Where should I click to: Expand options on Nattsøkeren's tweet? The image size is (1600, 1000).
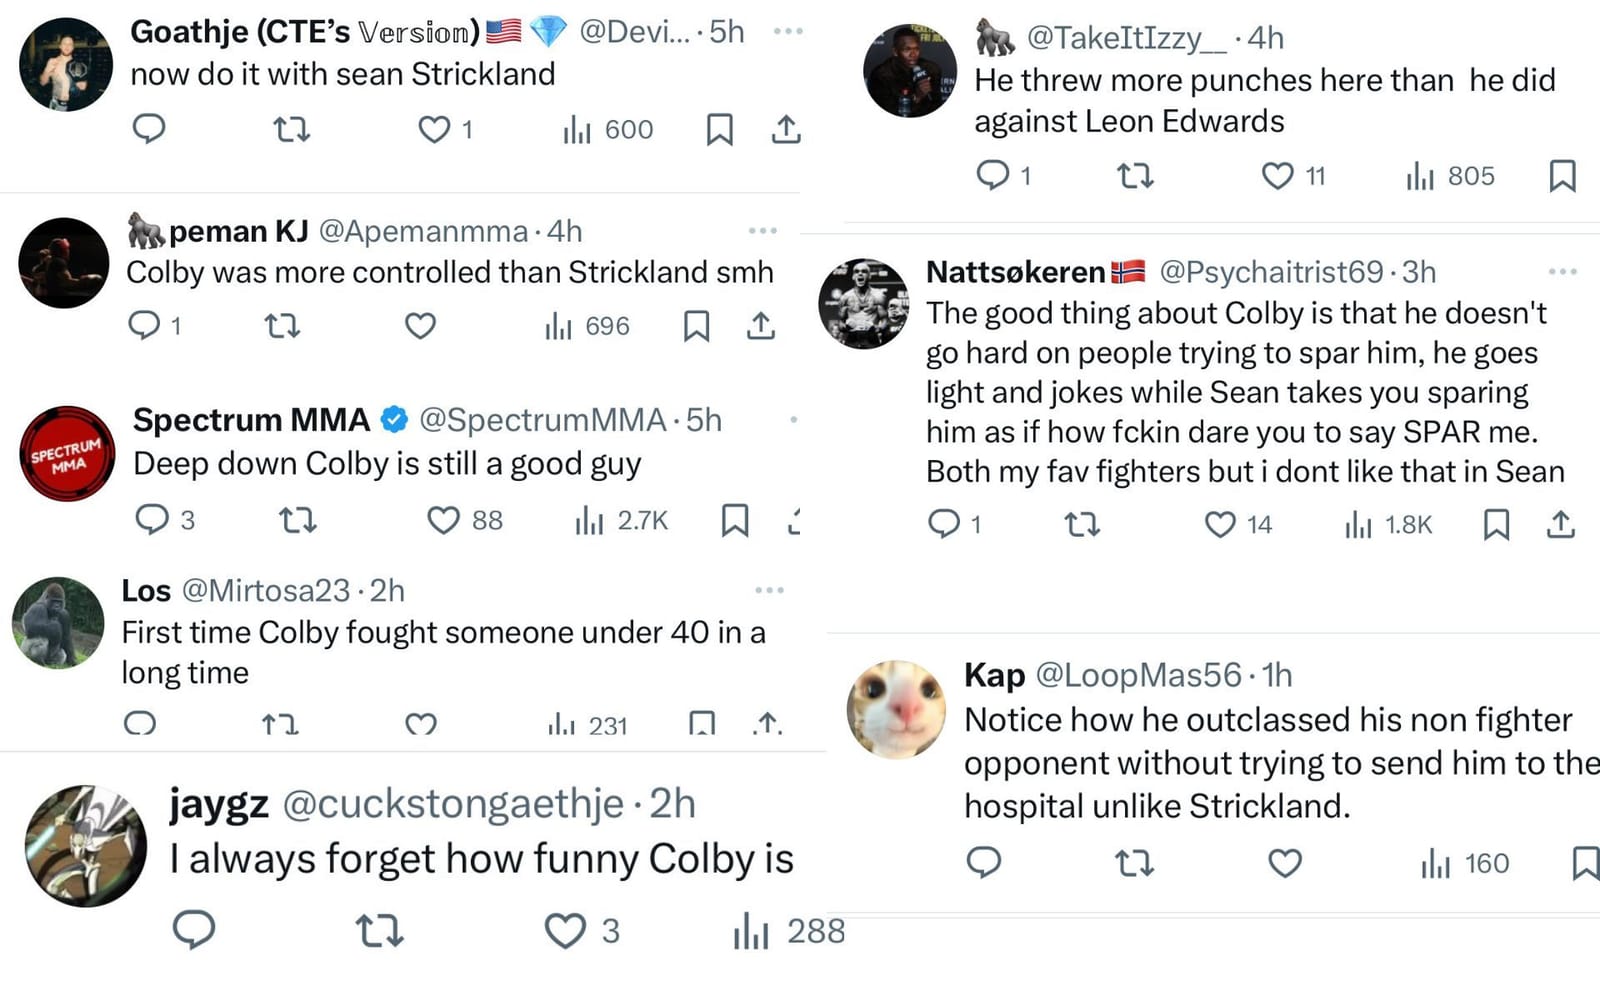tap(1560, 270)
